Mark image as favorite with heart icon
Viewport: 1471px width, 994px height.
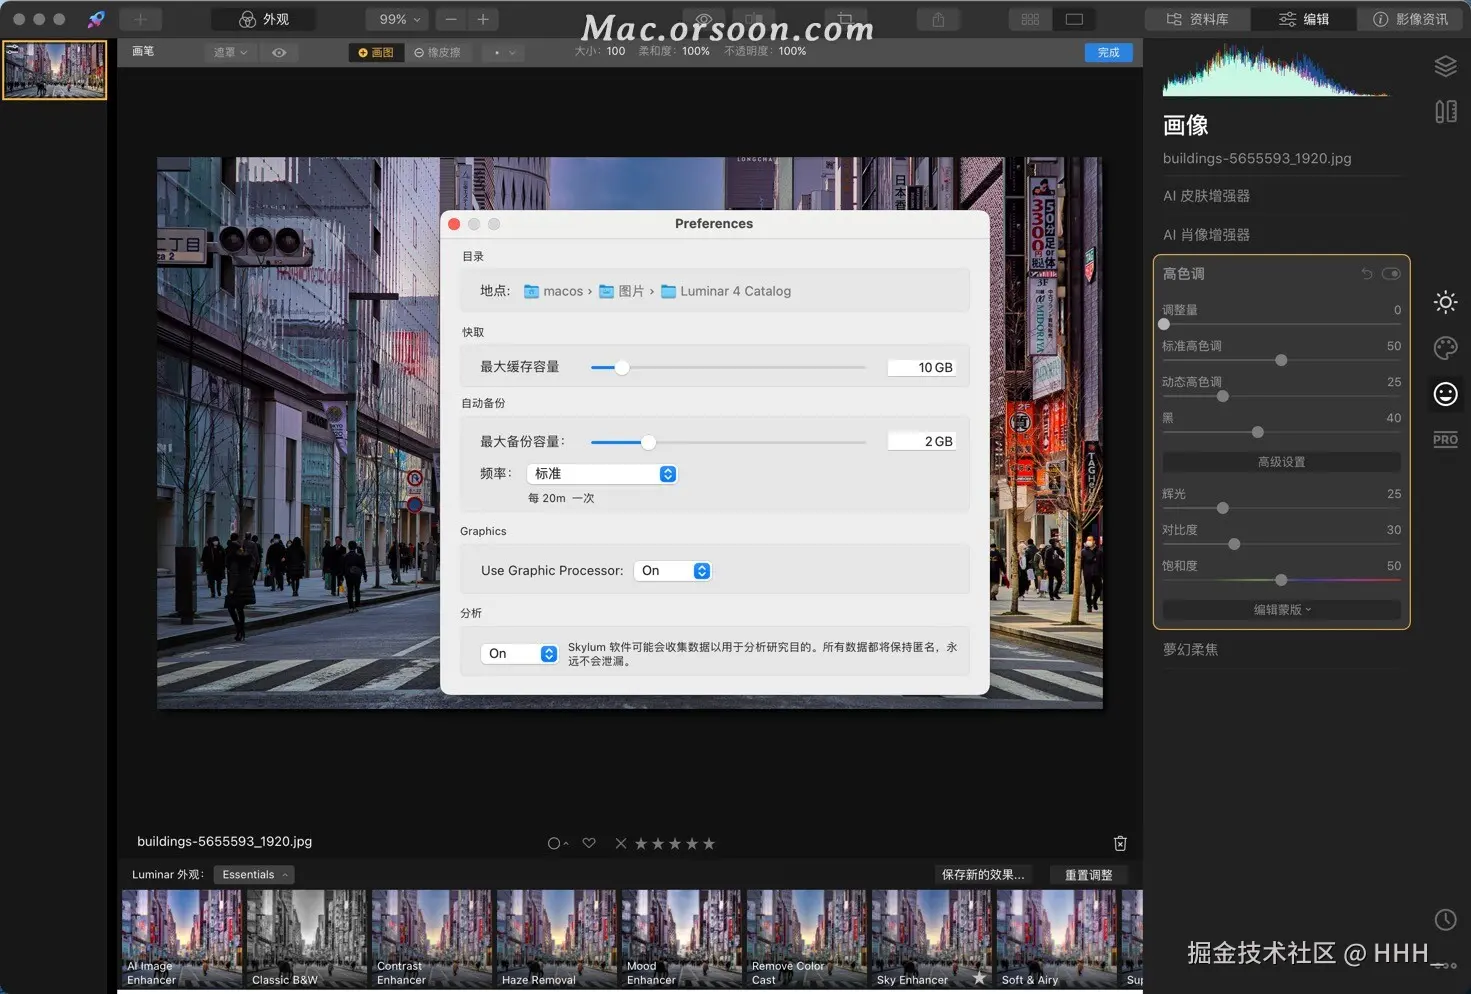tap(589, 843)
